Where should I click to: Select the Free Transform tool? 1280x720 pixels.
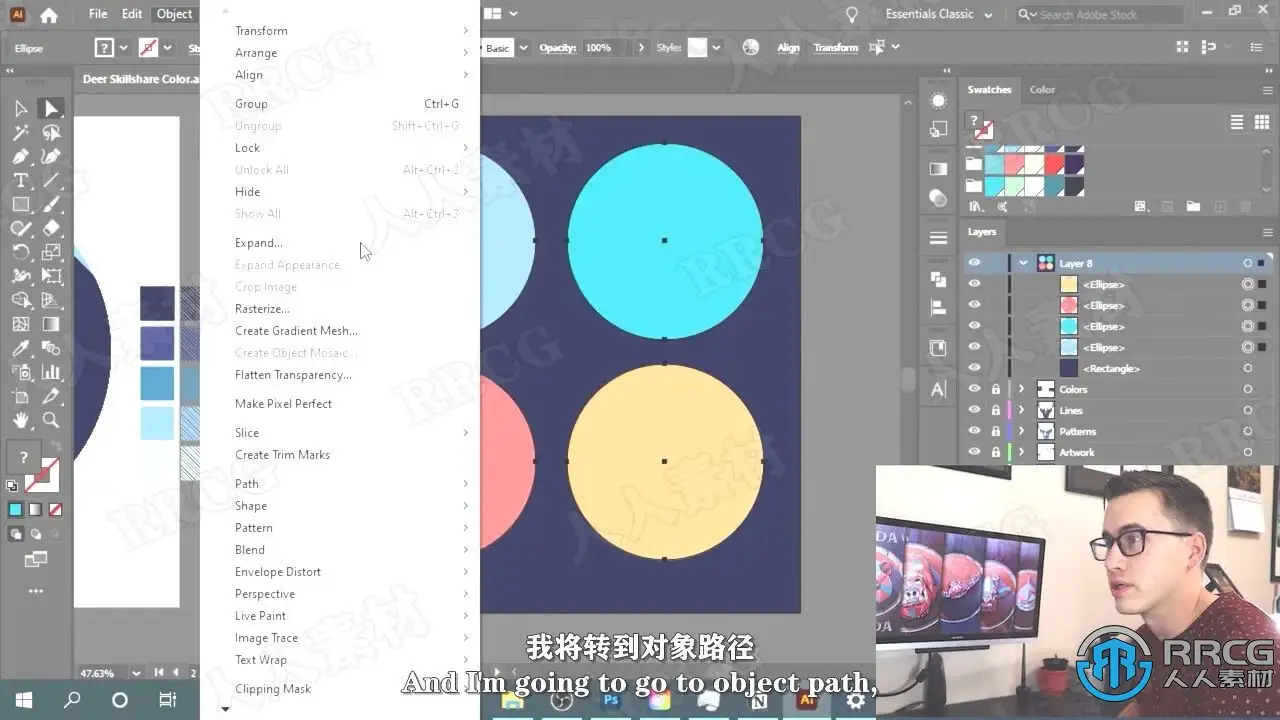[51, 276]
